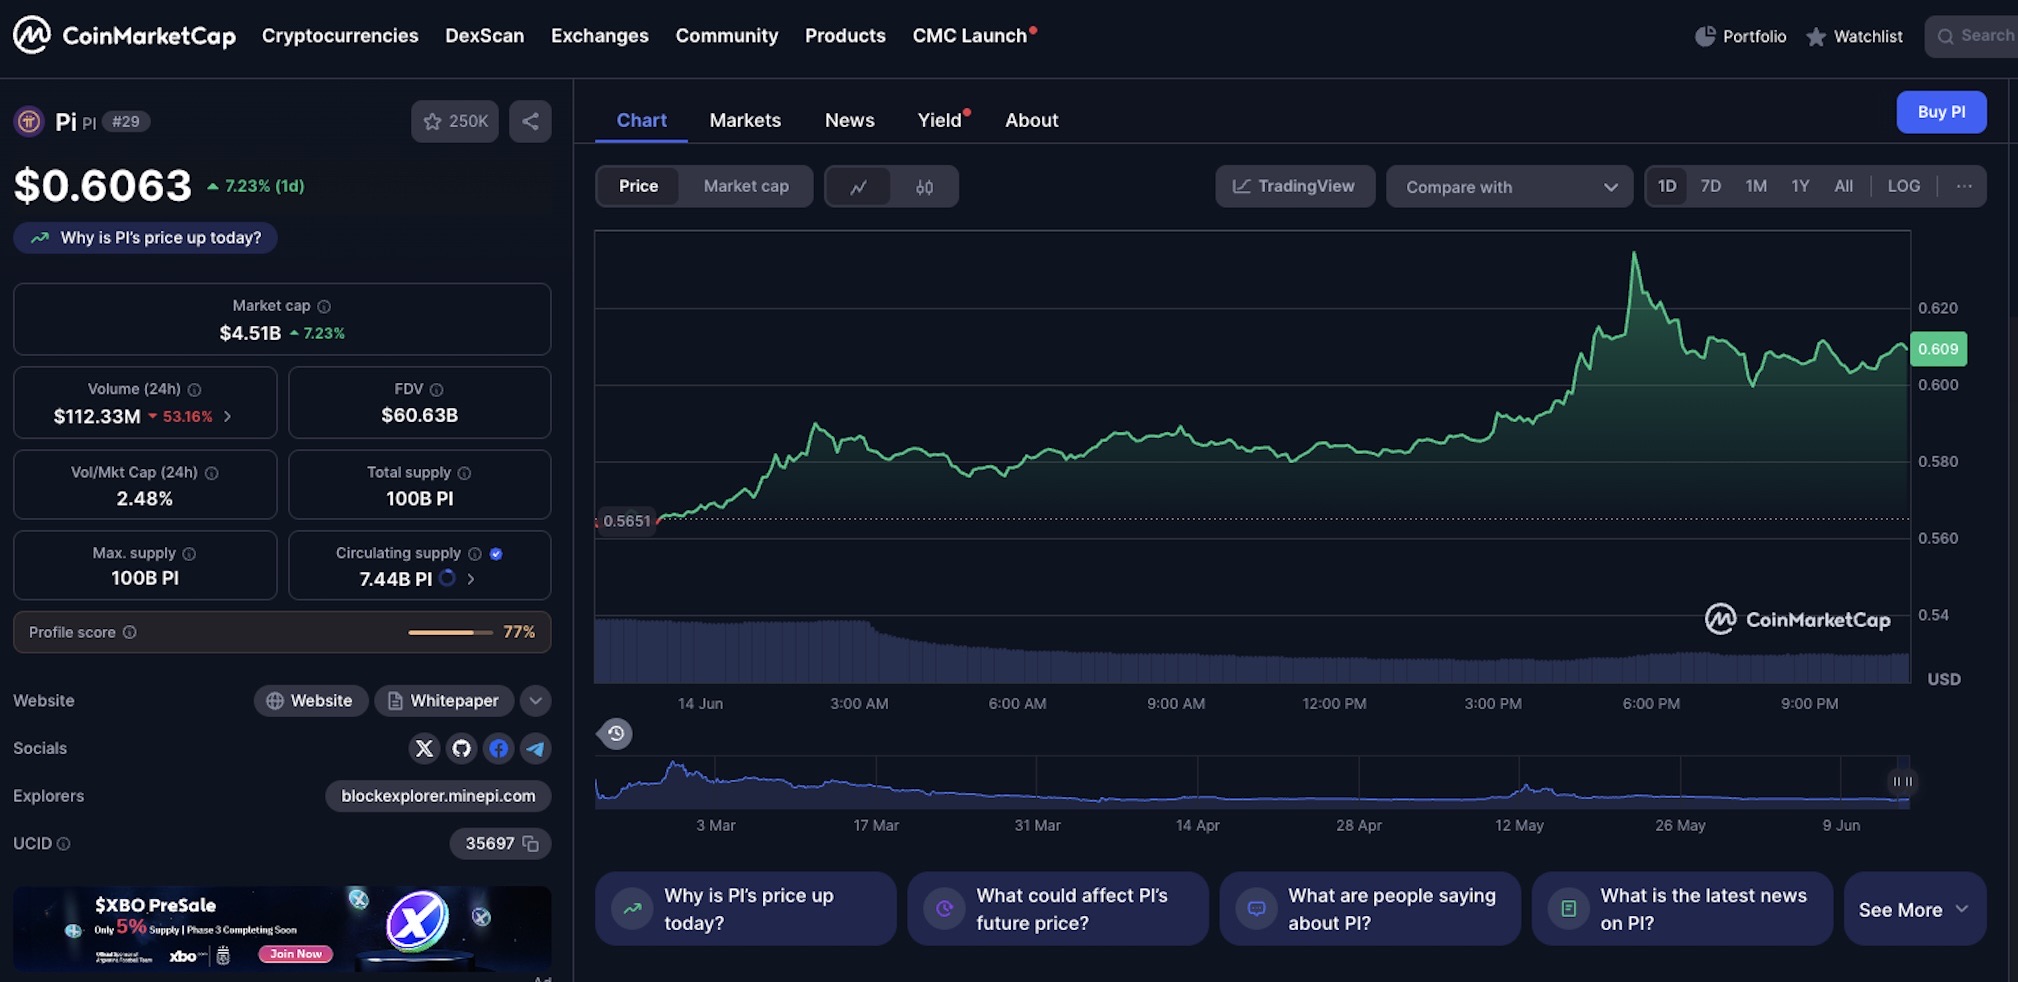Copy the UCID 35697 value
The height and width of the screenshot is (982, 2018).
click(x=531, y=844)
